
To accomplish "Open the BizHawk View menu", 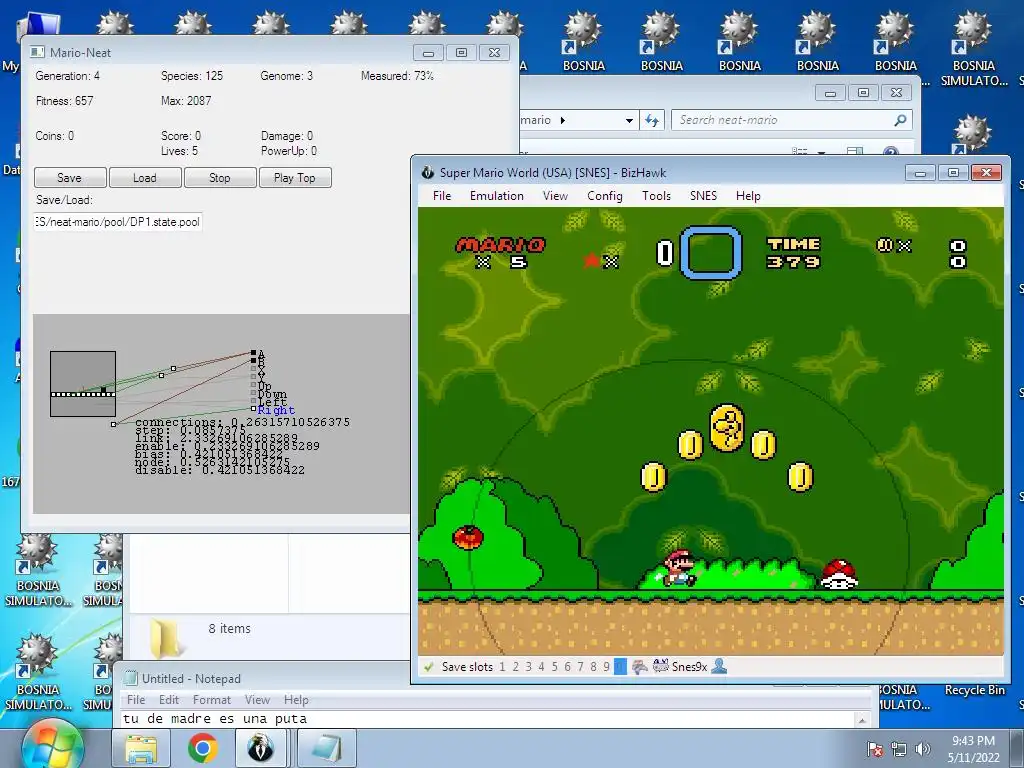I will coord(555,196).
